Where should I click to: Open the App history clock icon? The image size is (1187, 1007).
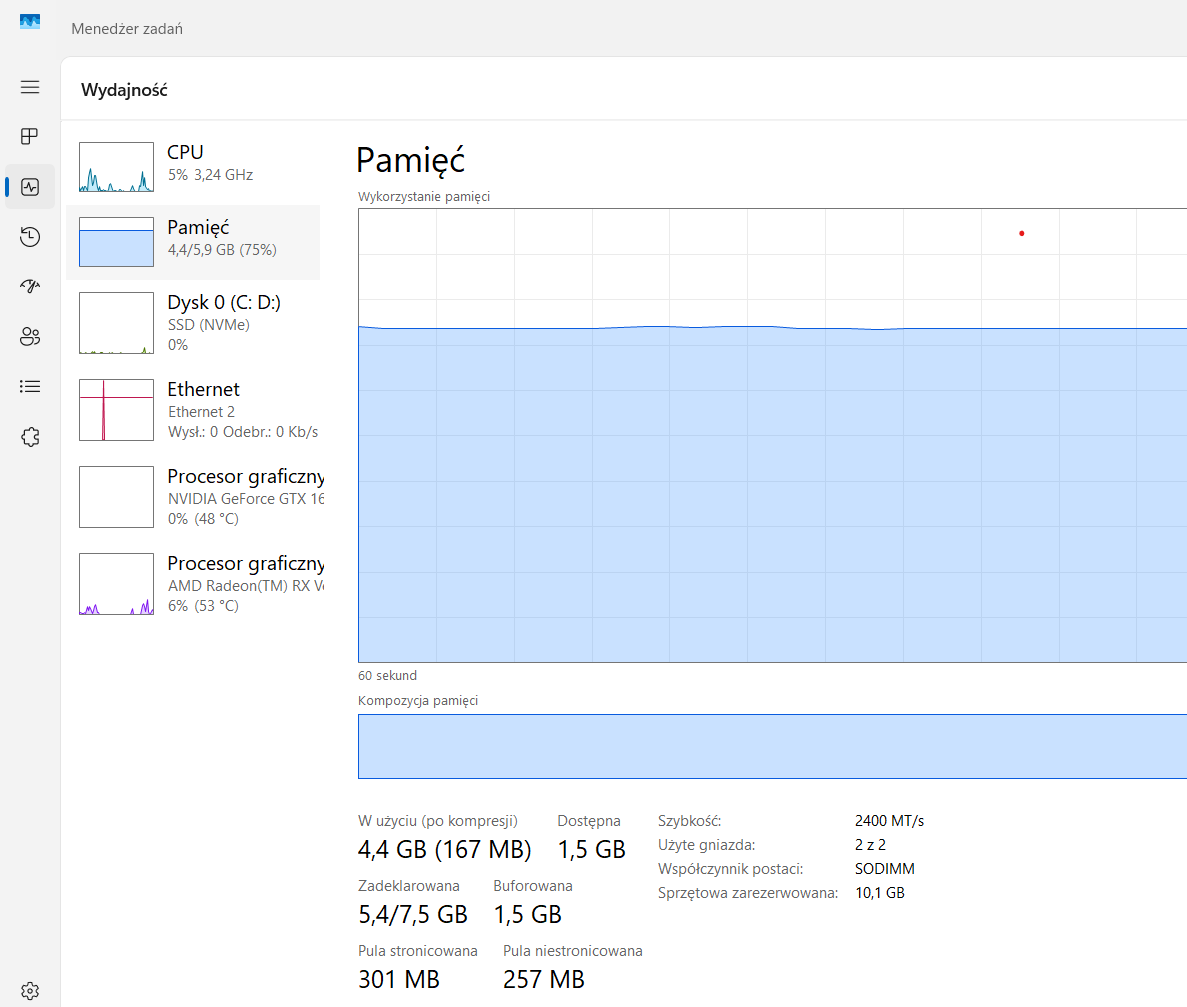pos(30,237)
